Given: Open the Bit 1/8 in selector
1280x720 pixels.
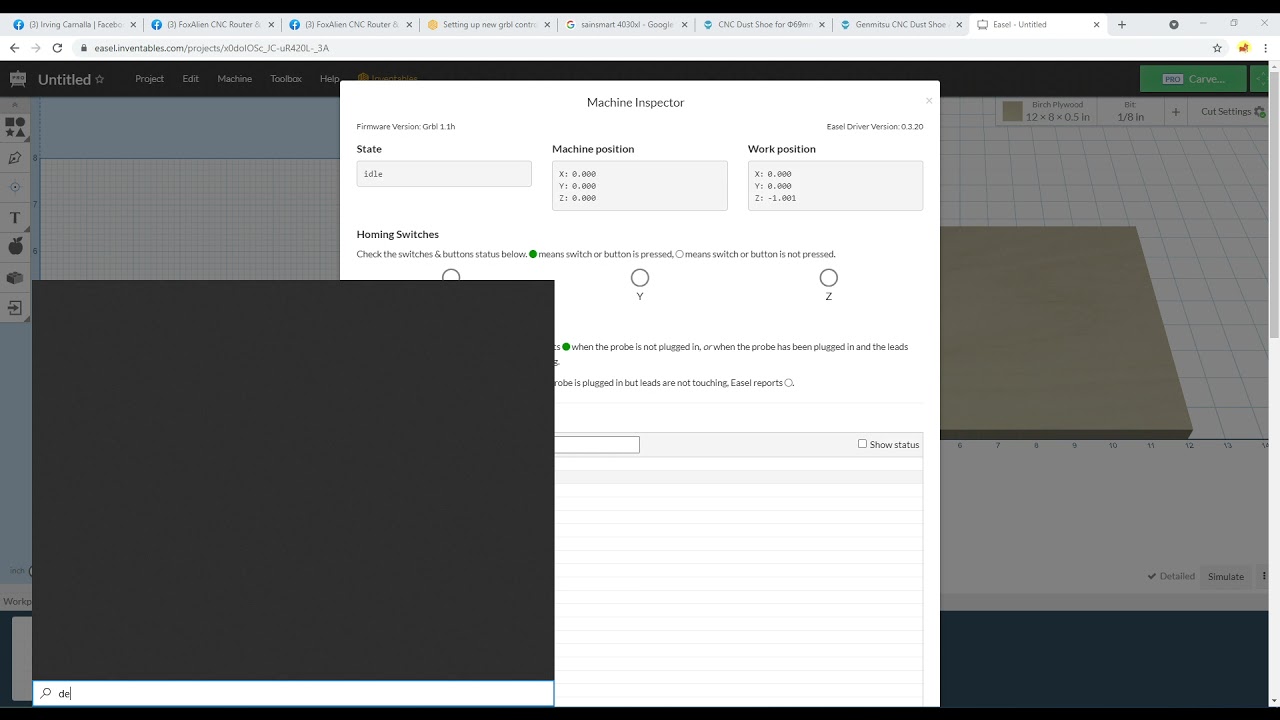Looking at the screenshot, I should [1130, 111].
